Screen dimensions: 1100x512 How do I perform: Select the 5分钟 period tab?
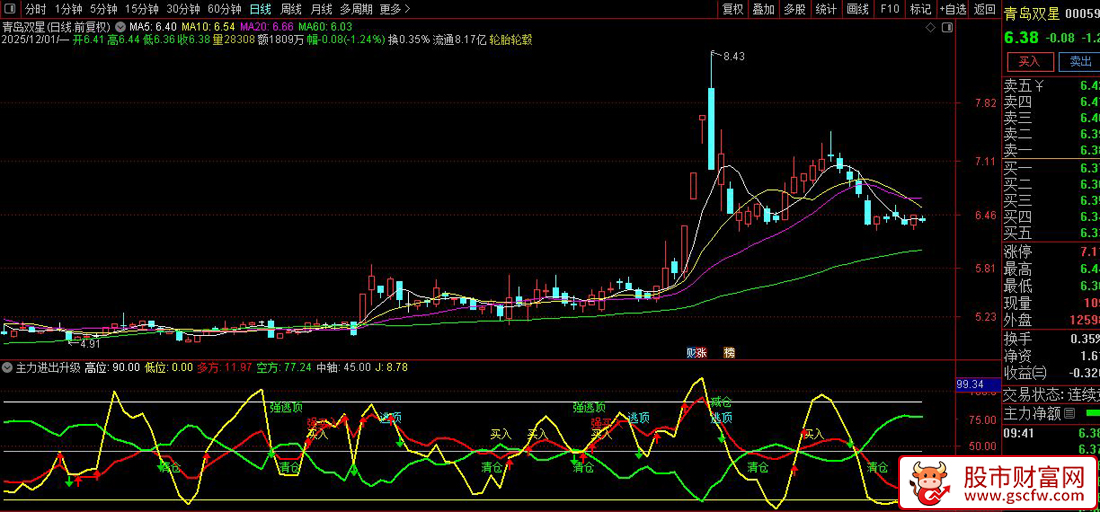pos(103,9)
